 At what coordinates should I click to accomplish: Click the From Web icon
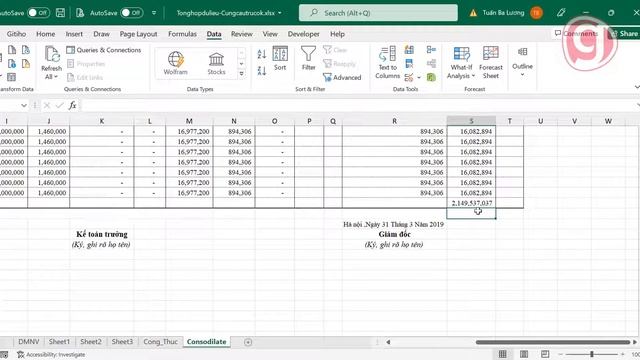pos(12,63)
